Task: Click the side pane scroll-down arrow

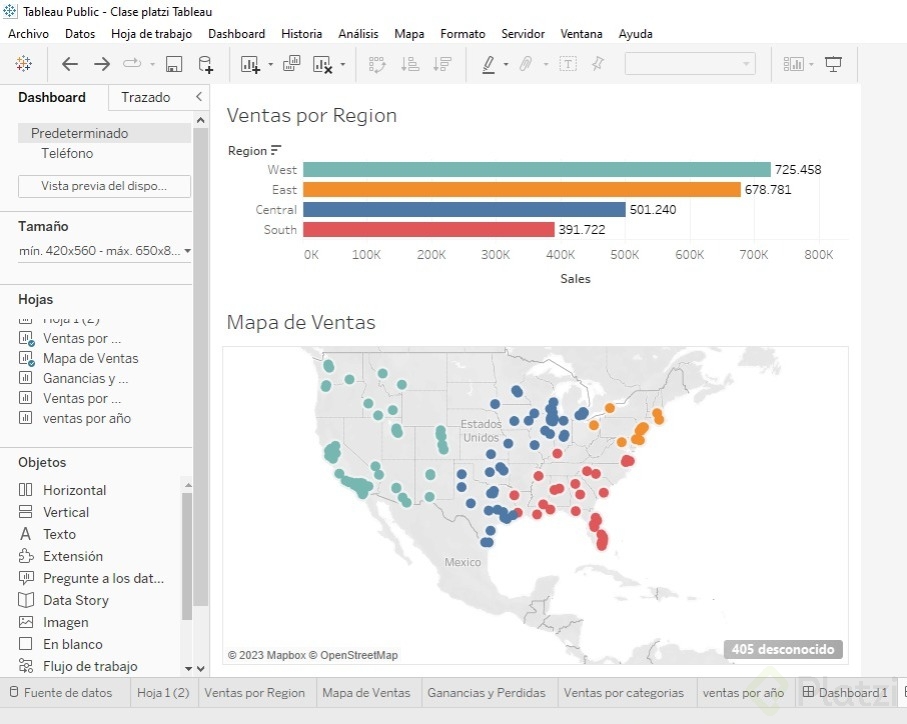Action: pos(201,668)
